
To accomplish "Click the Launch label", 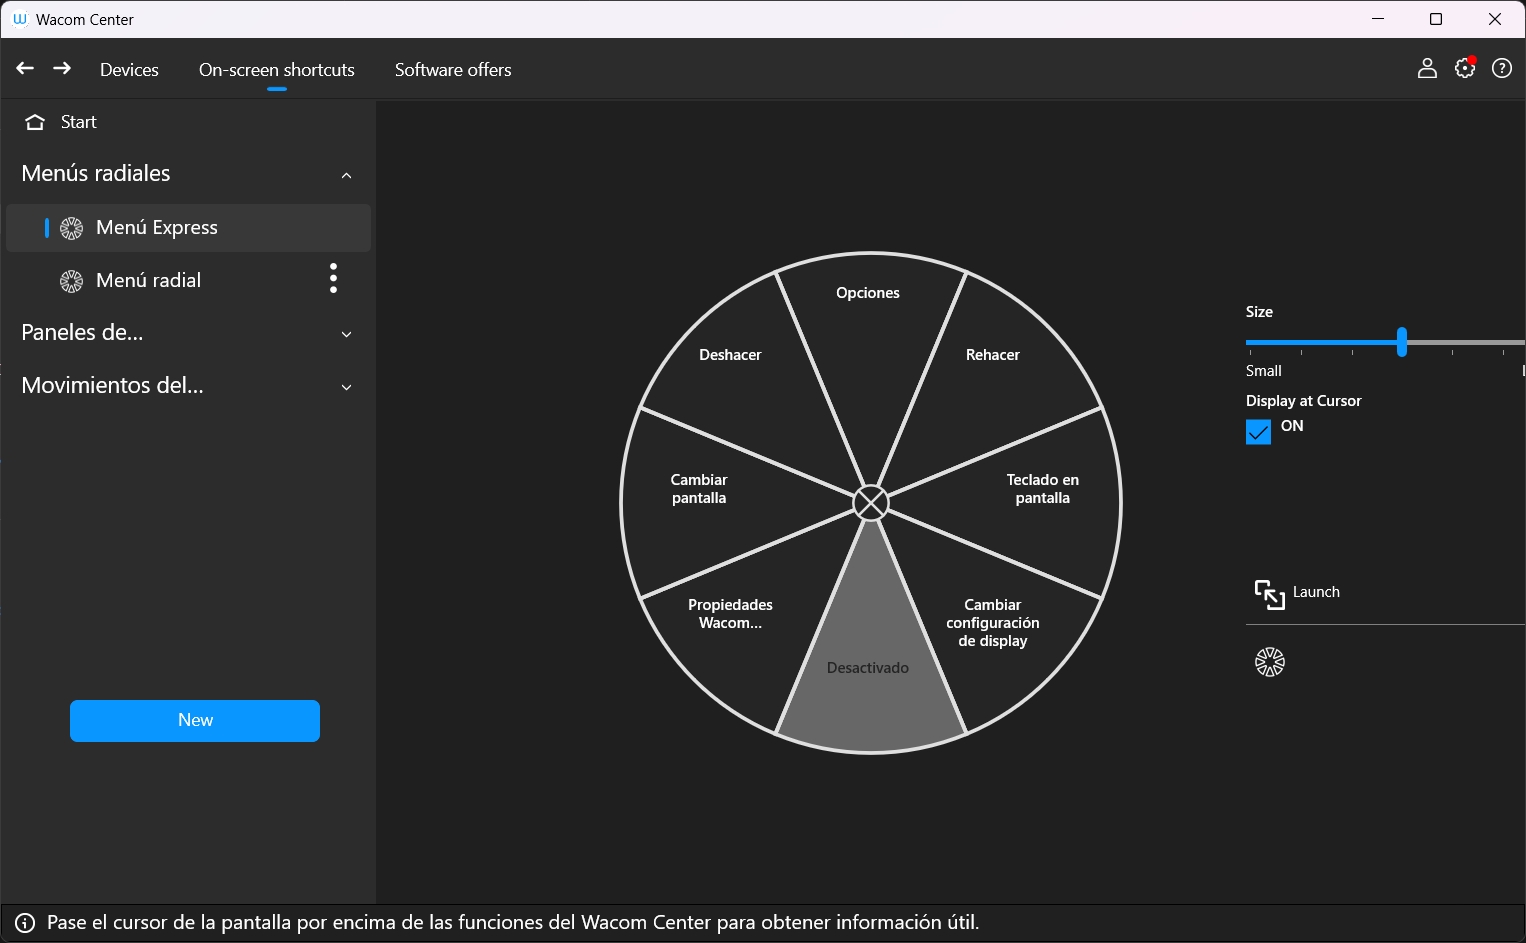I will tap(1316, 592).
